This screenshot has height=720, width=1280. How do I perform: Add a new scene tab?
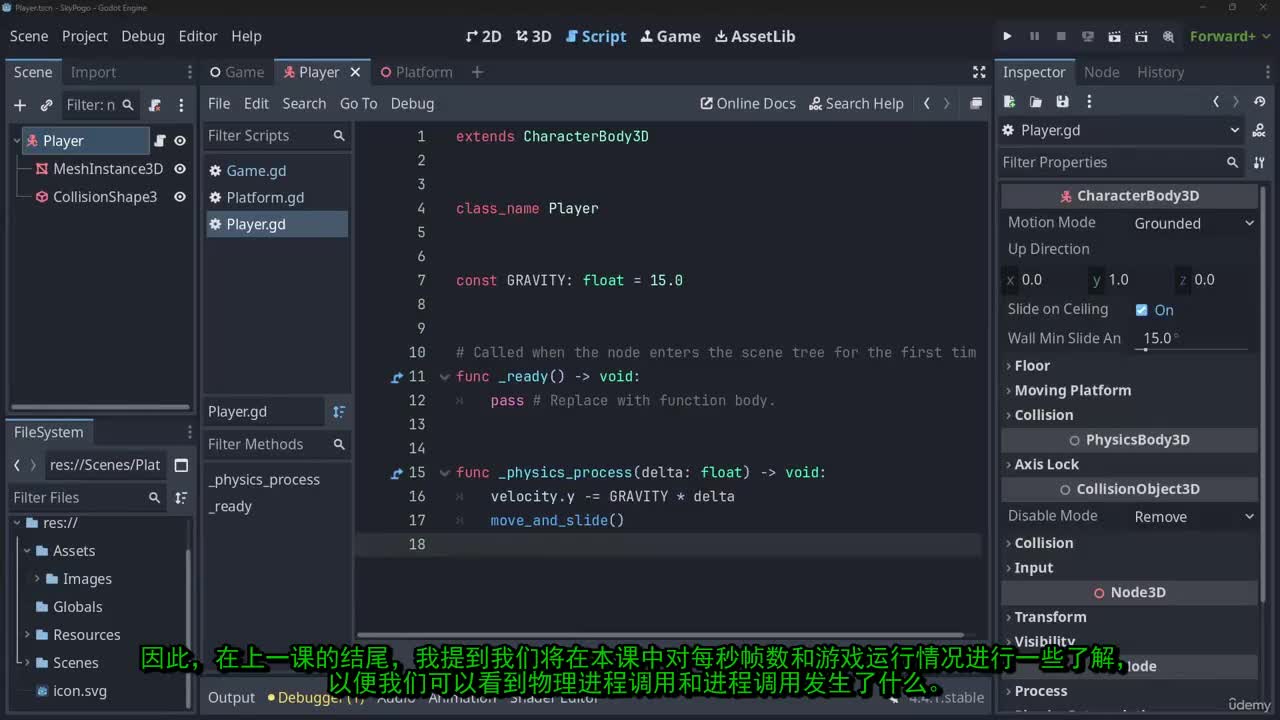477,72
